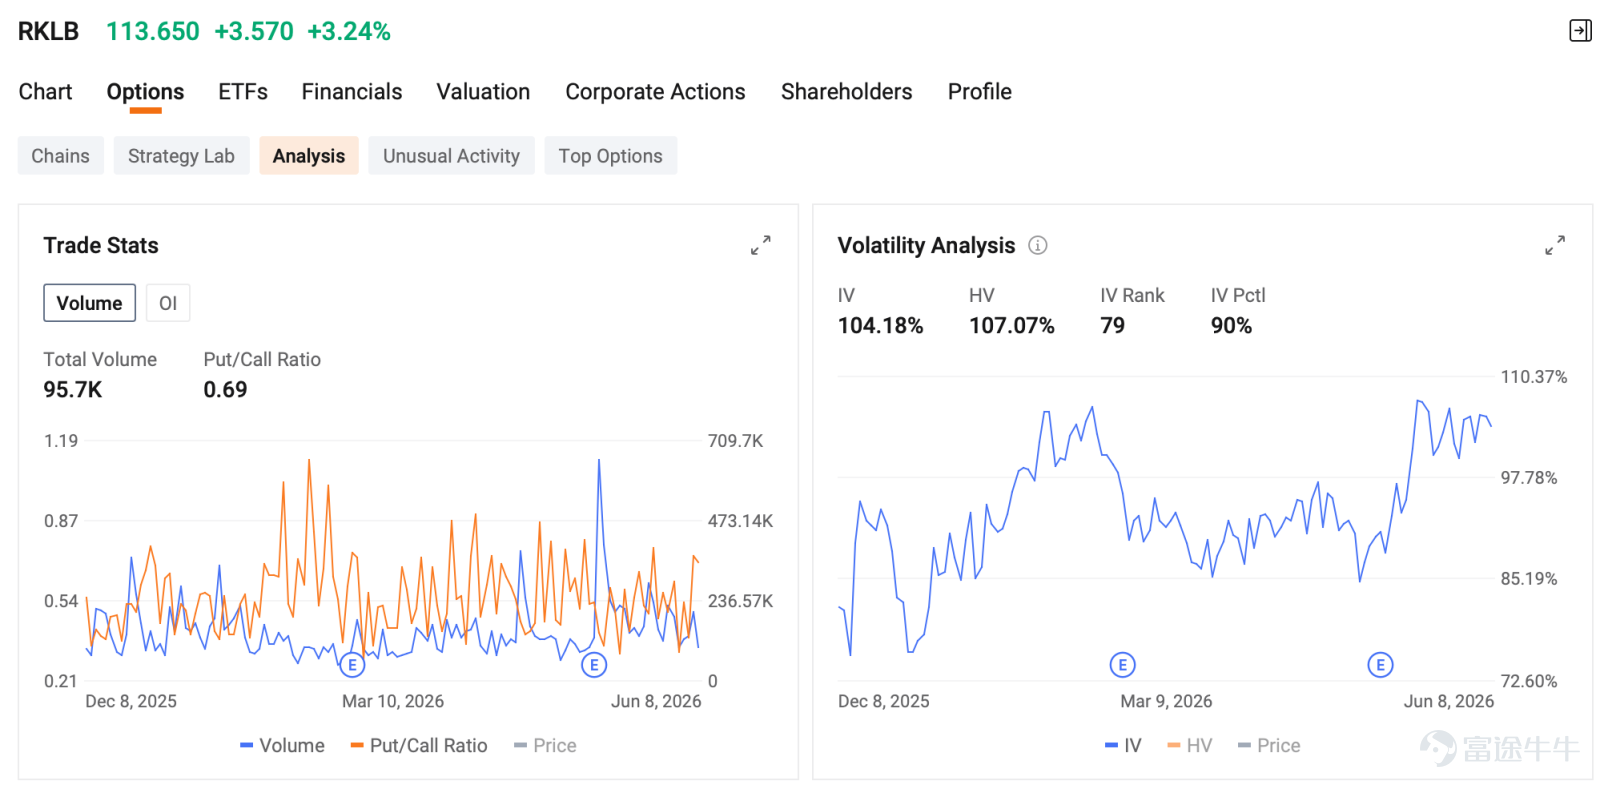Show the Price series in Trade Stats legend
Image resolution: width=1600 pixels, height=785 pixels.
545,745
